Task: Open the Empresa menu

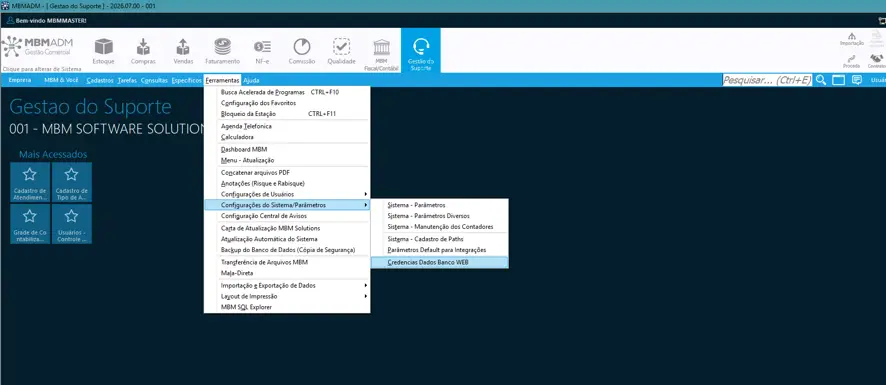Action: click(x=20, y=80)
